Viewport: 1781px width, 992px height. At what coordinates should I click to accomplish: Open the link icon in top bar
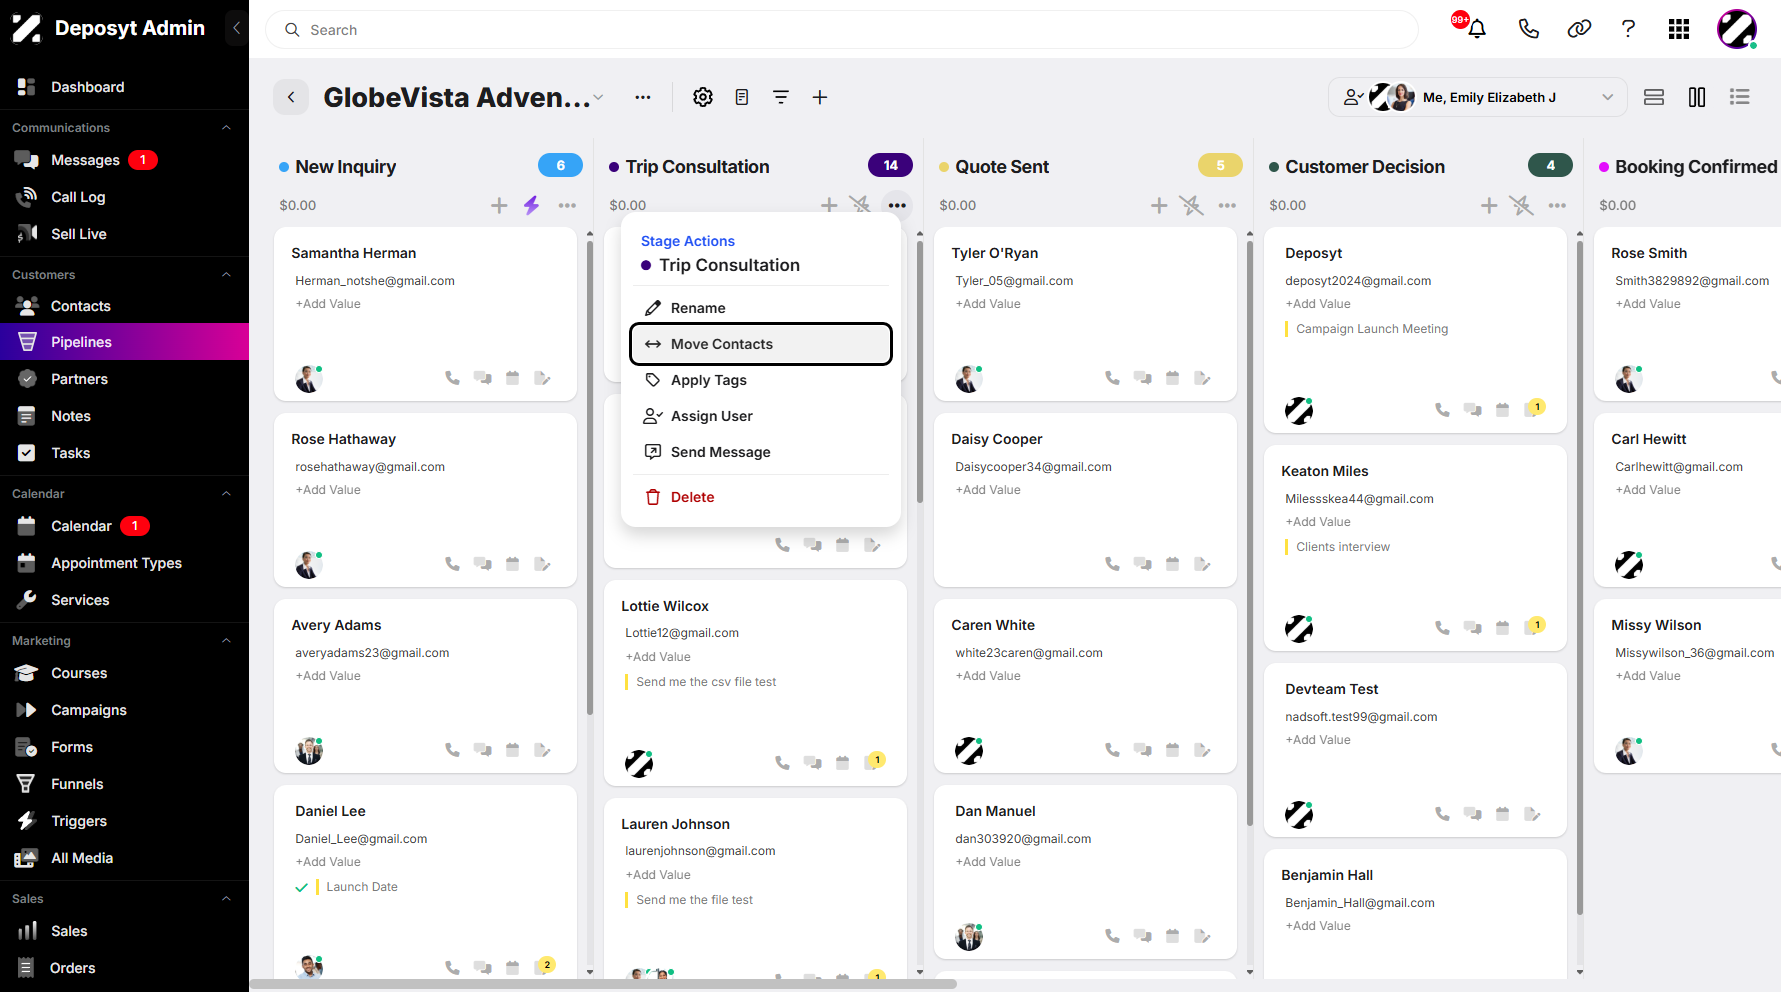1579,29
